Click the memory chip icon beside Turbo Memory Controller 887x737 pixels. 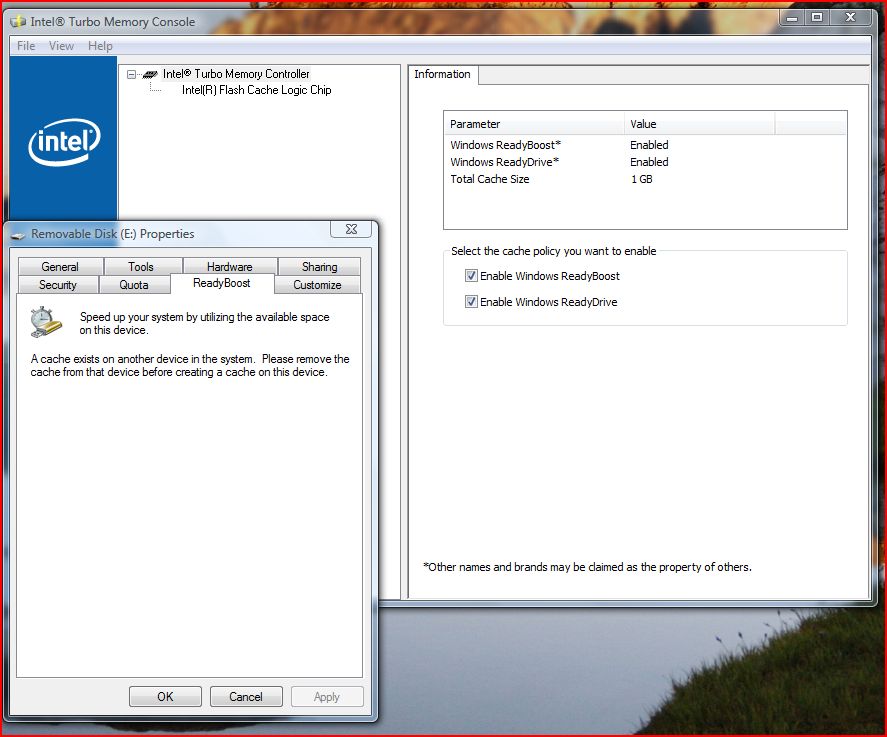[150, 74]
